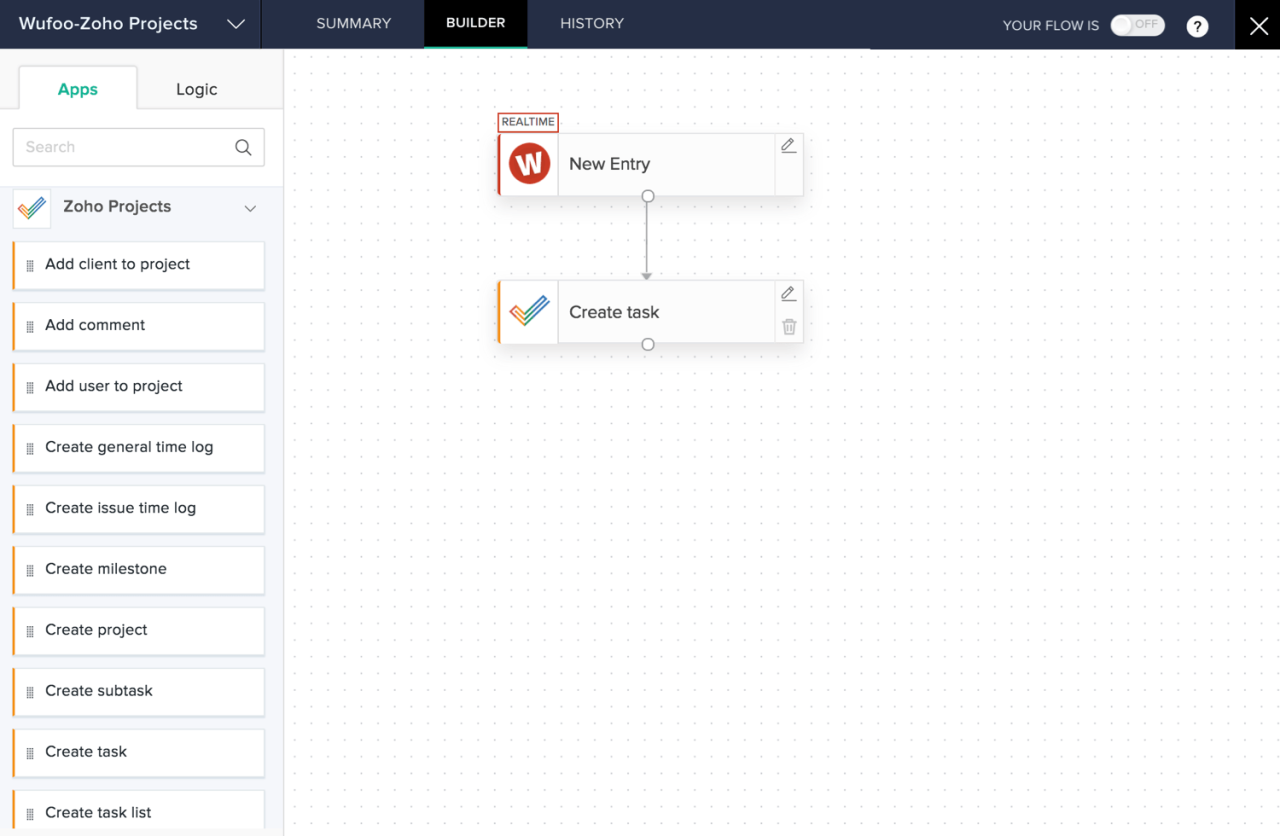The image size is (1280, 836).
Task: Click the search magnifier in the Apps panel
Action: 243,147
